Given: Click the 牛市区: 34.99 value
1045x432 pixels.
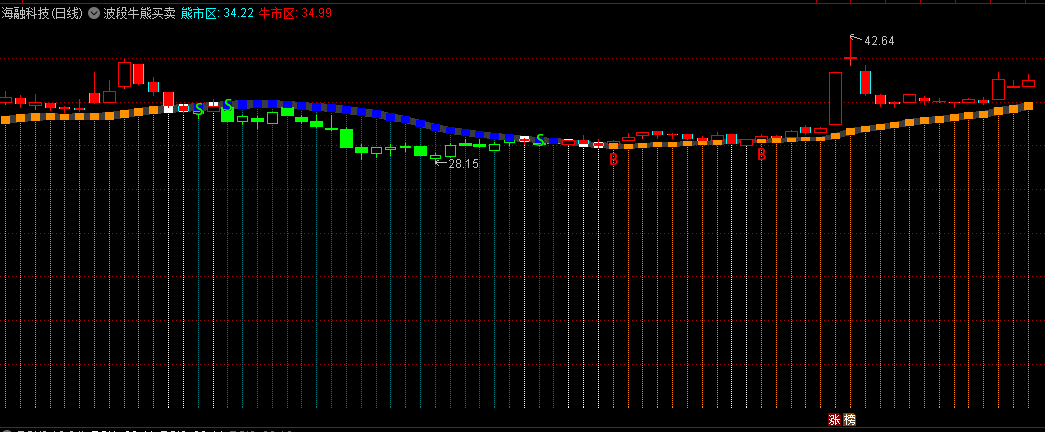Looking at the screenshot, I should 295,13.
